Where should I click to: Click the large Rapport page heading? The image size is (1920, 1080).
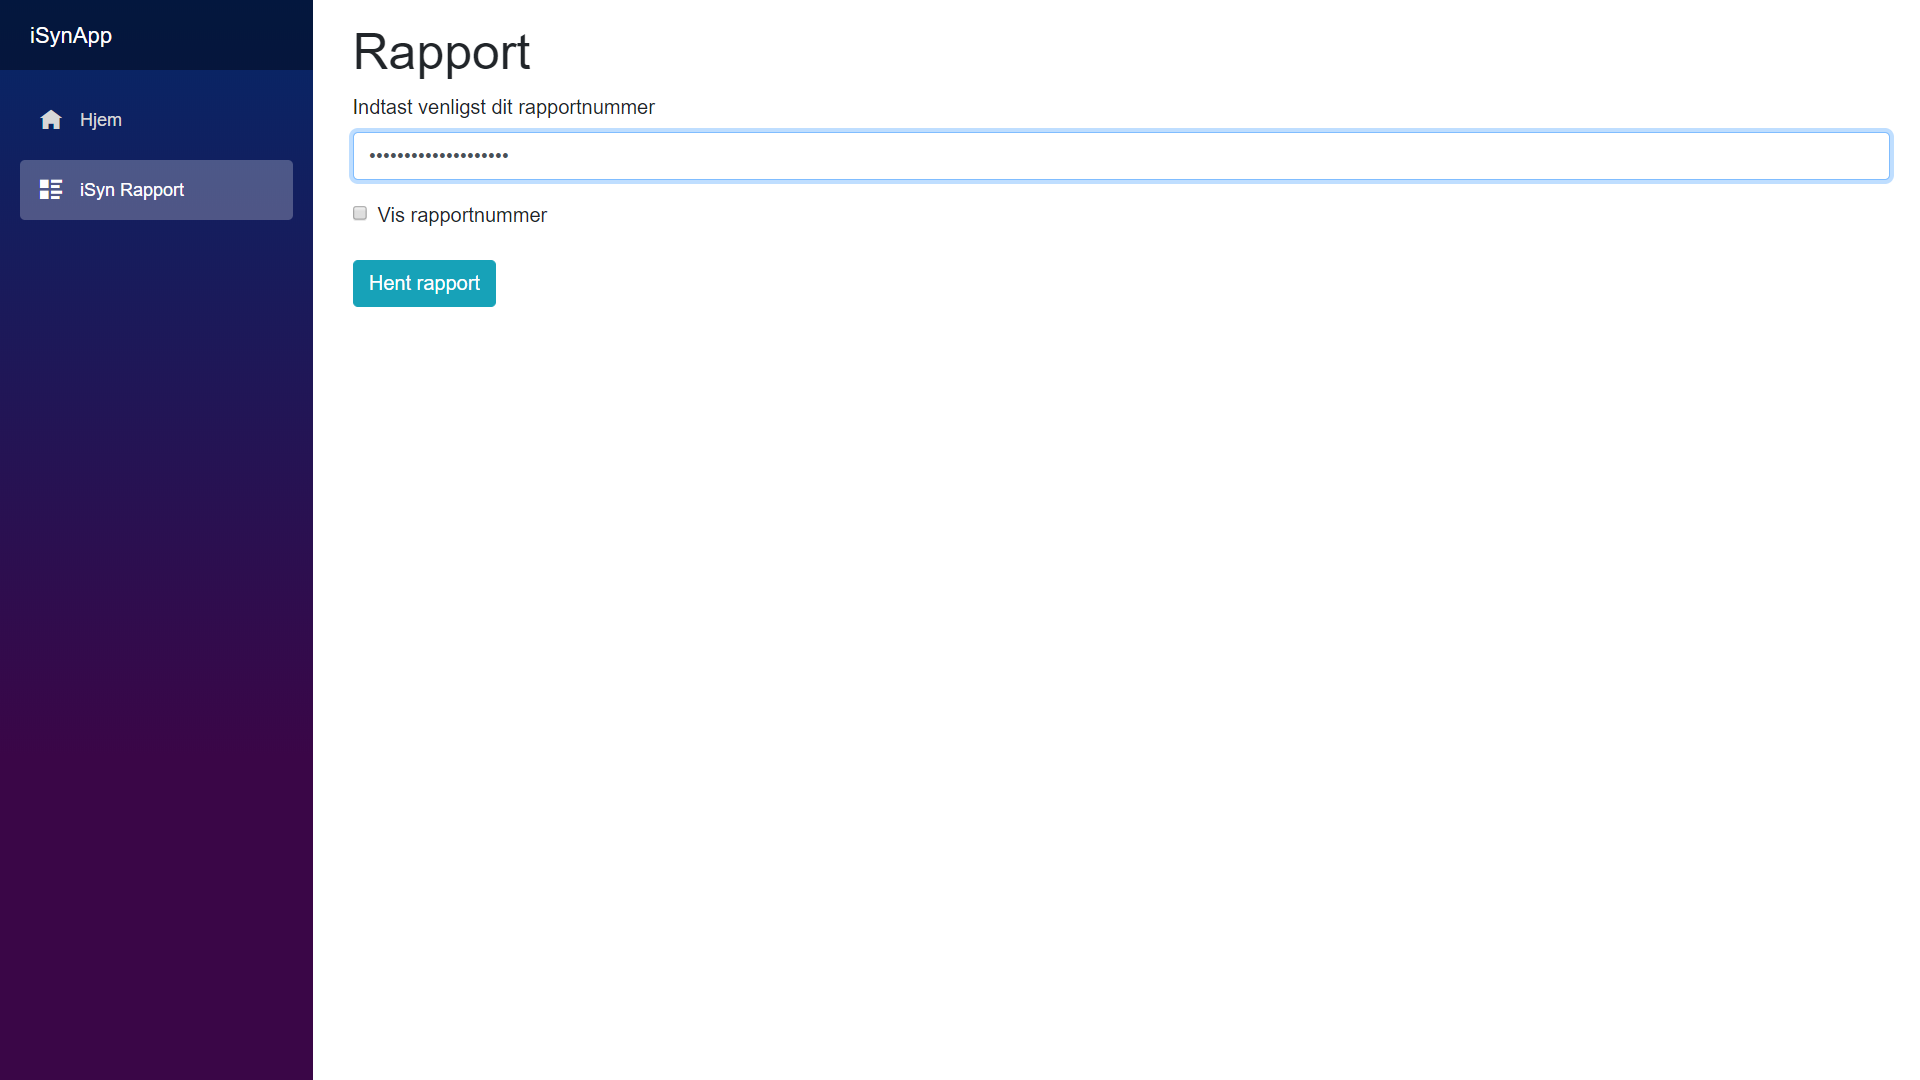point(441,52)
